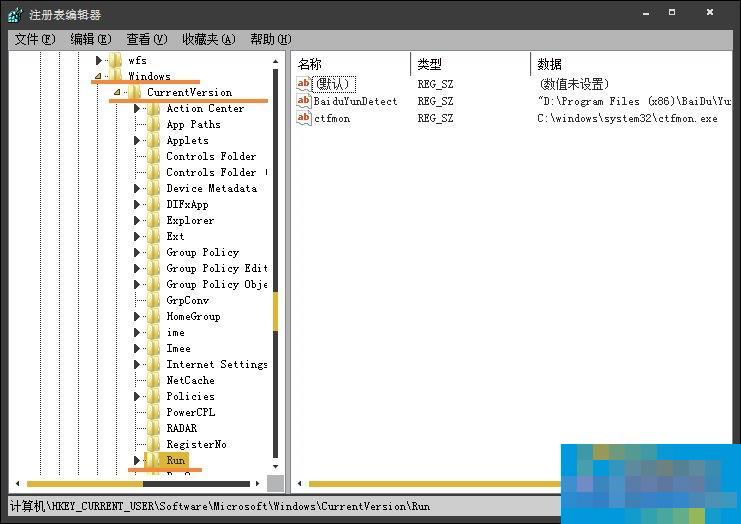This screenshot has width=741, height=524.
Task: Click the Ext folder icon
Action: [154, 236]
